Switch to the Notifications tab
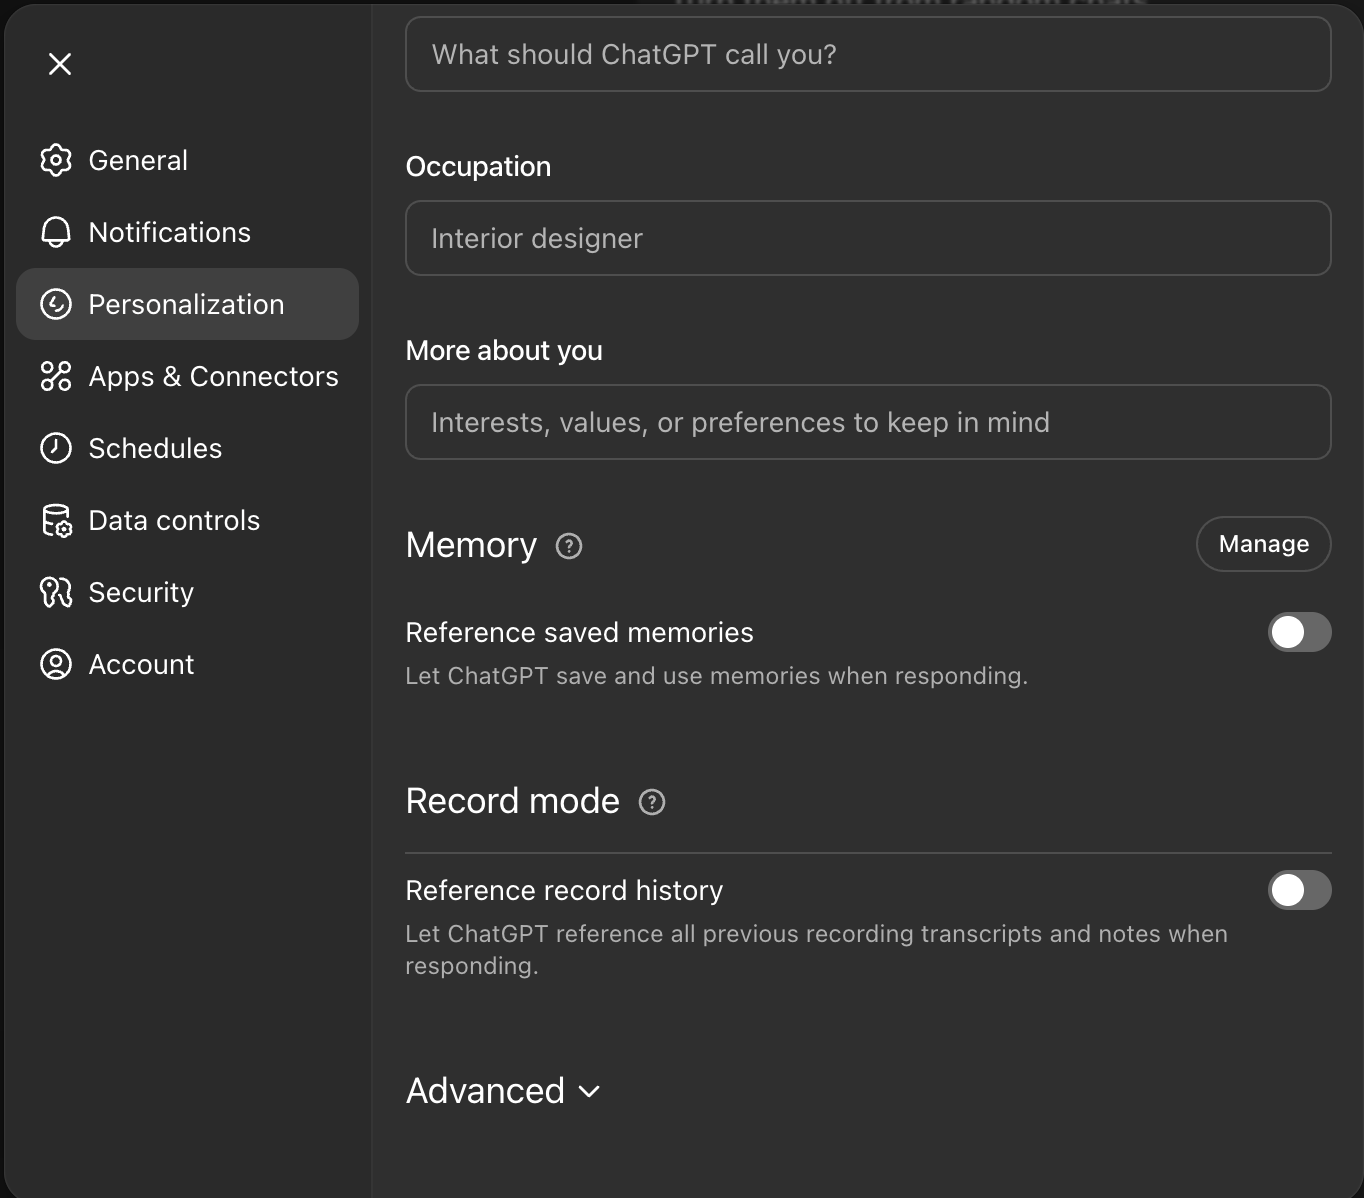The width and height of the screenshot is (1364, 1198). pyautogui.click(x=187, y=232)
